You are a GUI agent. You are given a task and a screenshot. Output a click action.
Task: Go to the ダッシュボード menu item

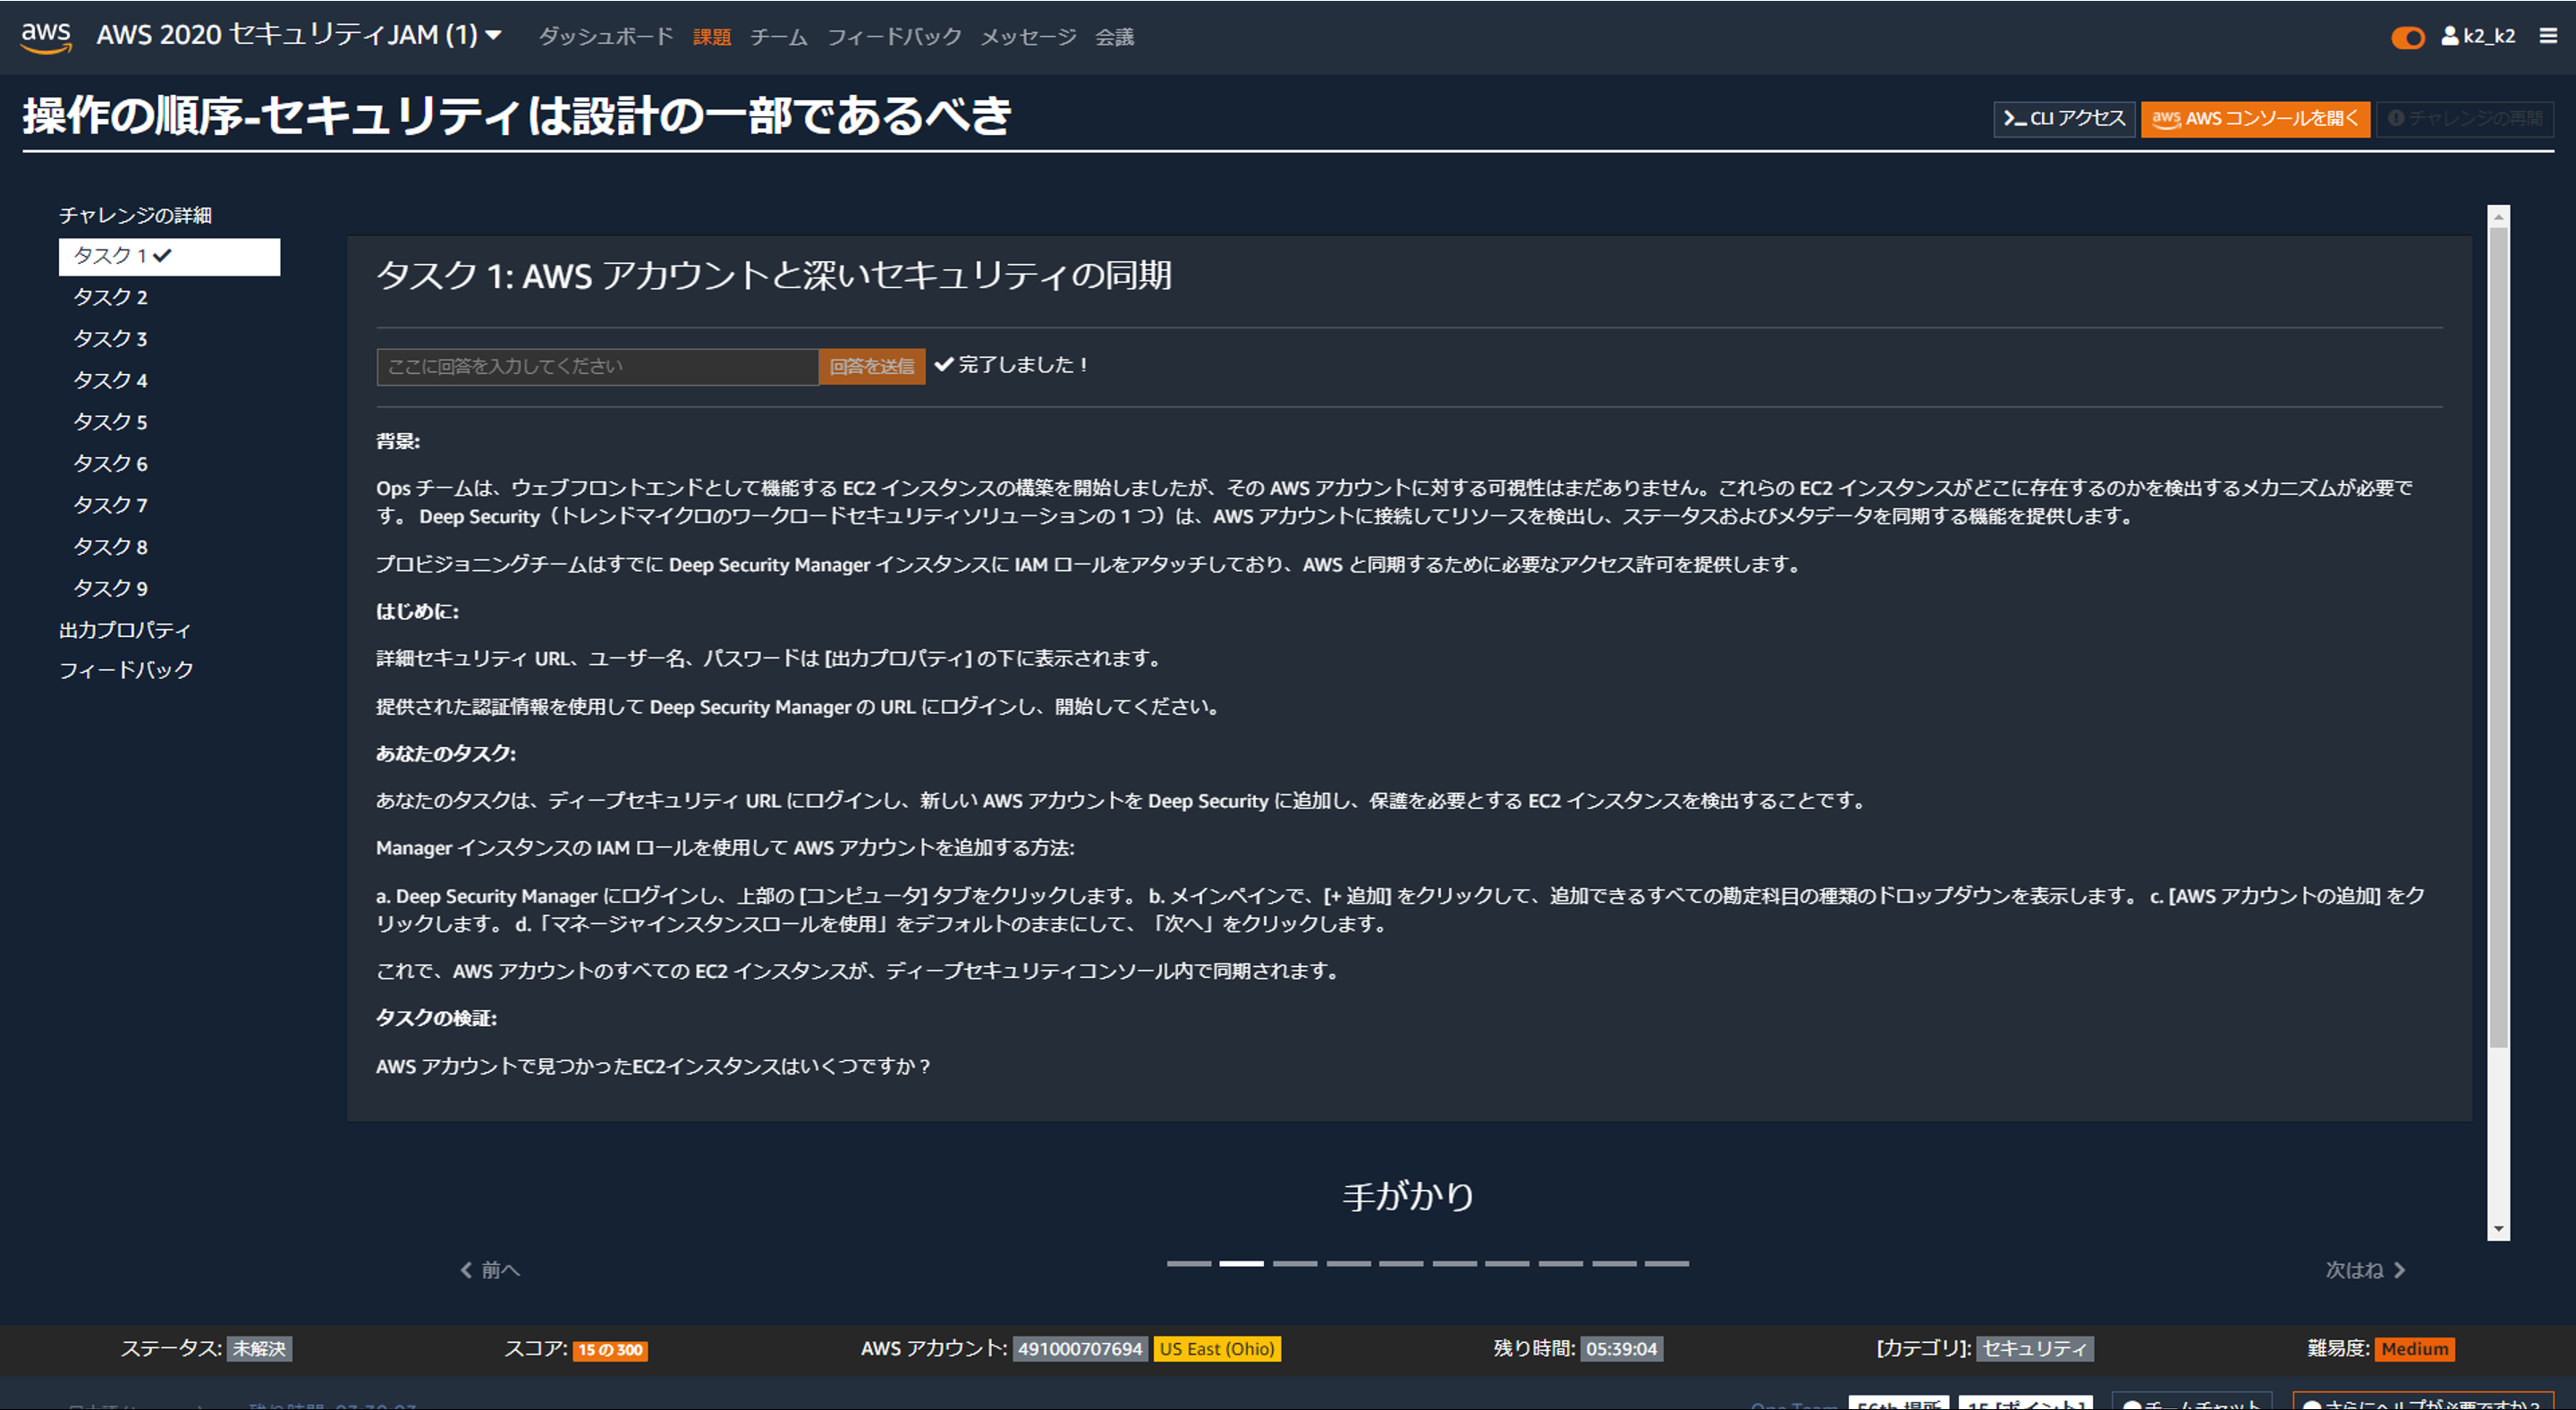(x=606, y=37)
